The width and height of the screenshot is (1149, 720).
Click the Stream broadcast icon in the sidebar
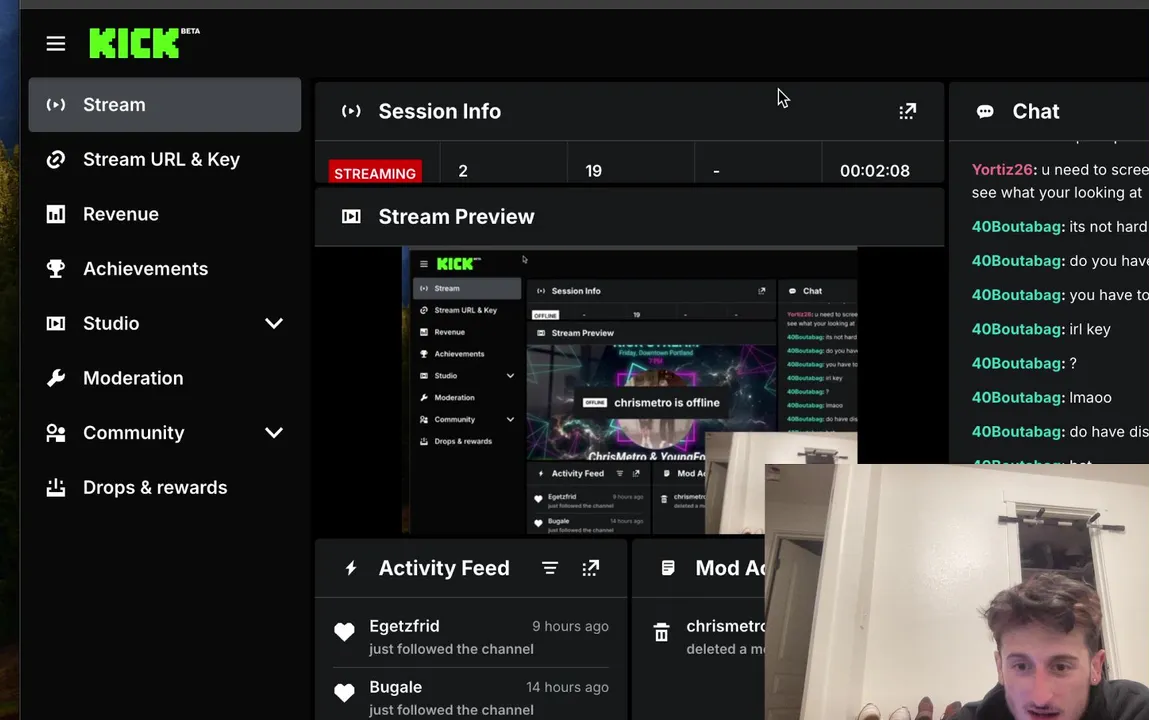56,105
